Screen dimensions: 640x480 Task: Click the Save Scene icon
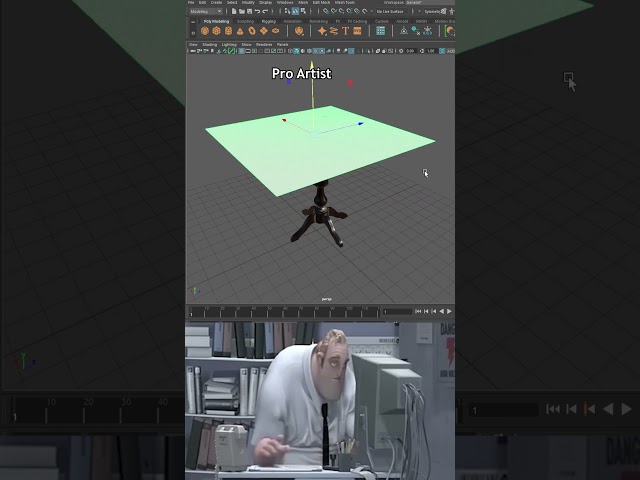(x=249, y=11)
